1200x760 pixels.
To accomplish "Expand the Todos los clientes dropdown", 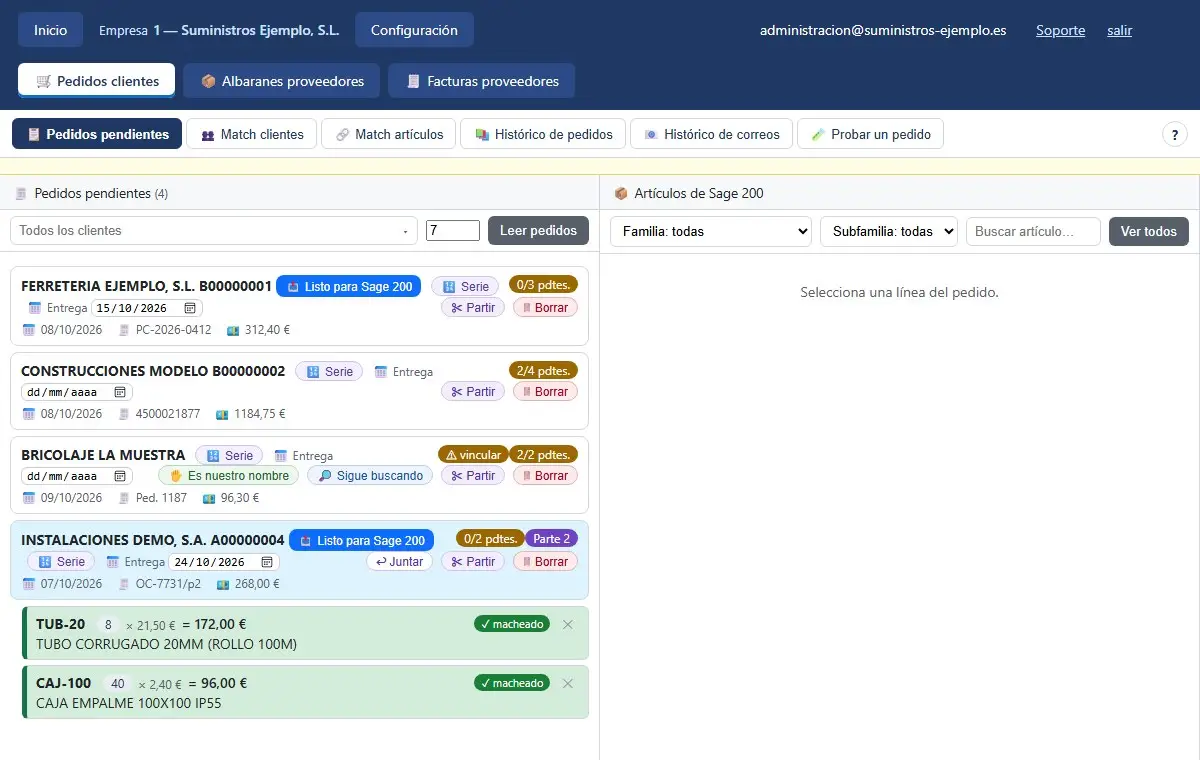I will [x=214, y=230].
